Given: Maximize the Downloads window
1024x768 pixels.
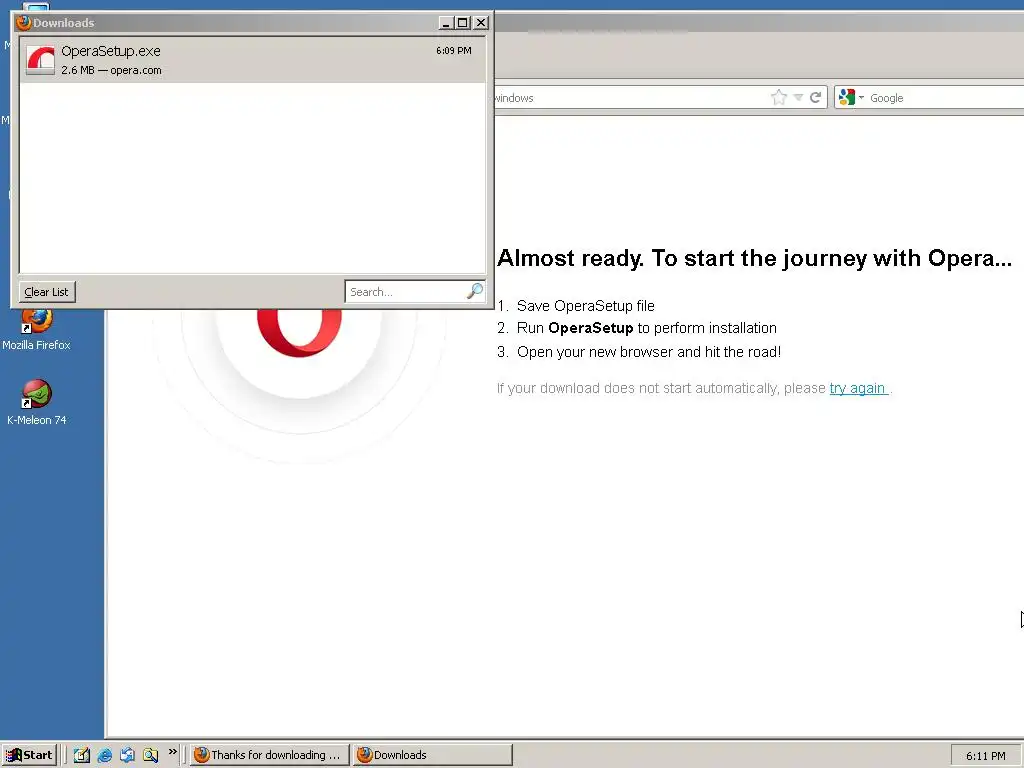Looking at the screenshot, I should [x=463, y=23].
